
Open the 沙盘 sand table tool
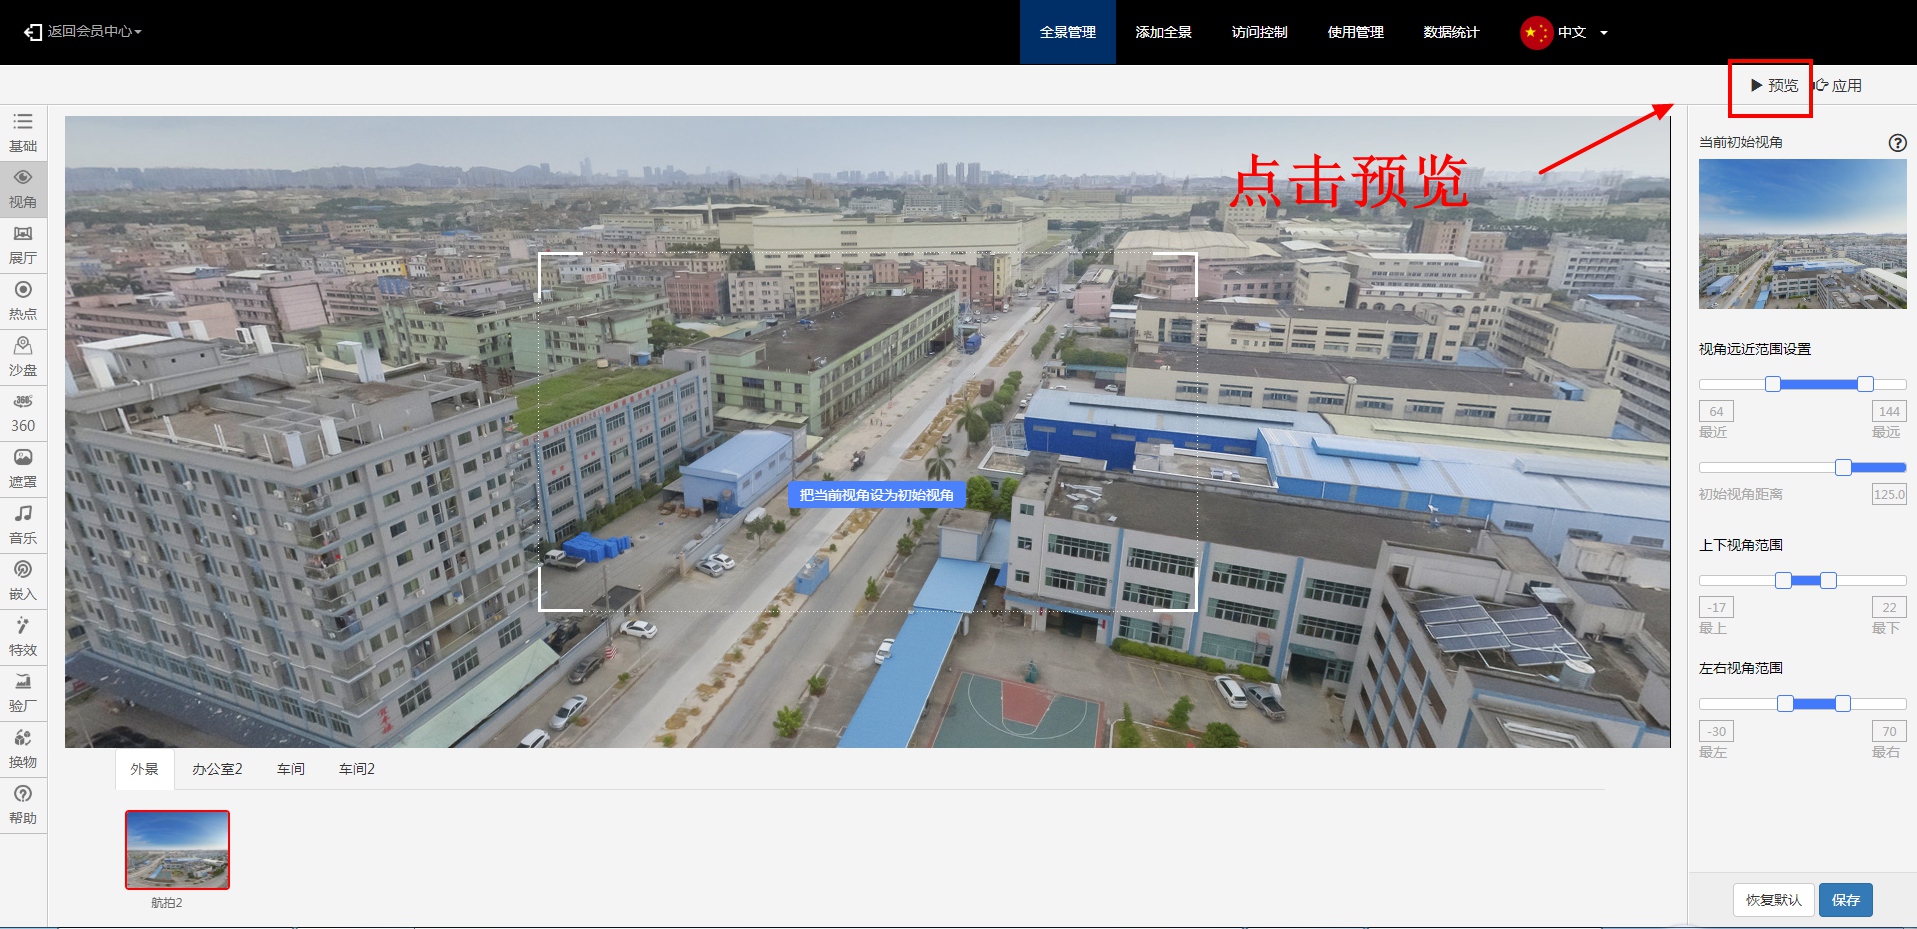click(x=23, y=356)
